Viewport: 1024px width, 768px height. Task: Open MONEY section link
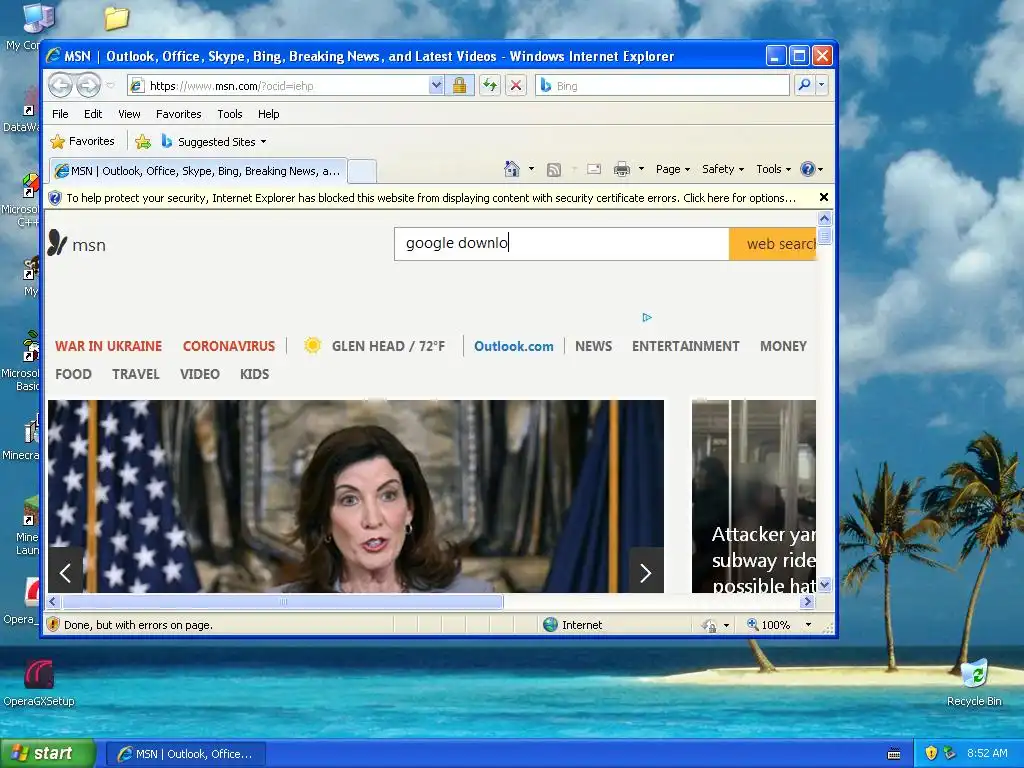pos(783,346)
